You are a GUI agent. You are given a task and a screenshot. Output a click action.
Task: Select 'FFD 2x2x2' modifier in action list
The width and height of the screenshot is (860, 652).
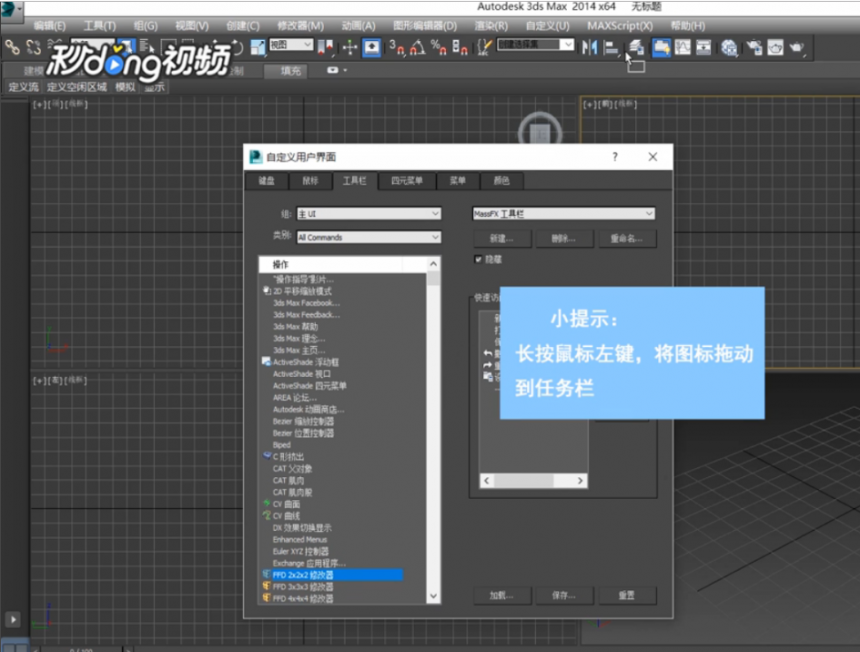332,575
